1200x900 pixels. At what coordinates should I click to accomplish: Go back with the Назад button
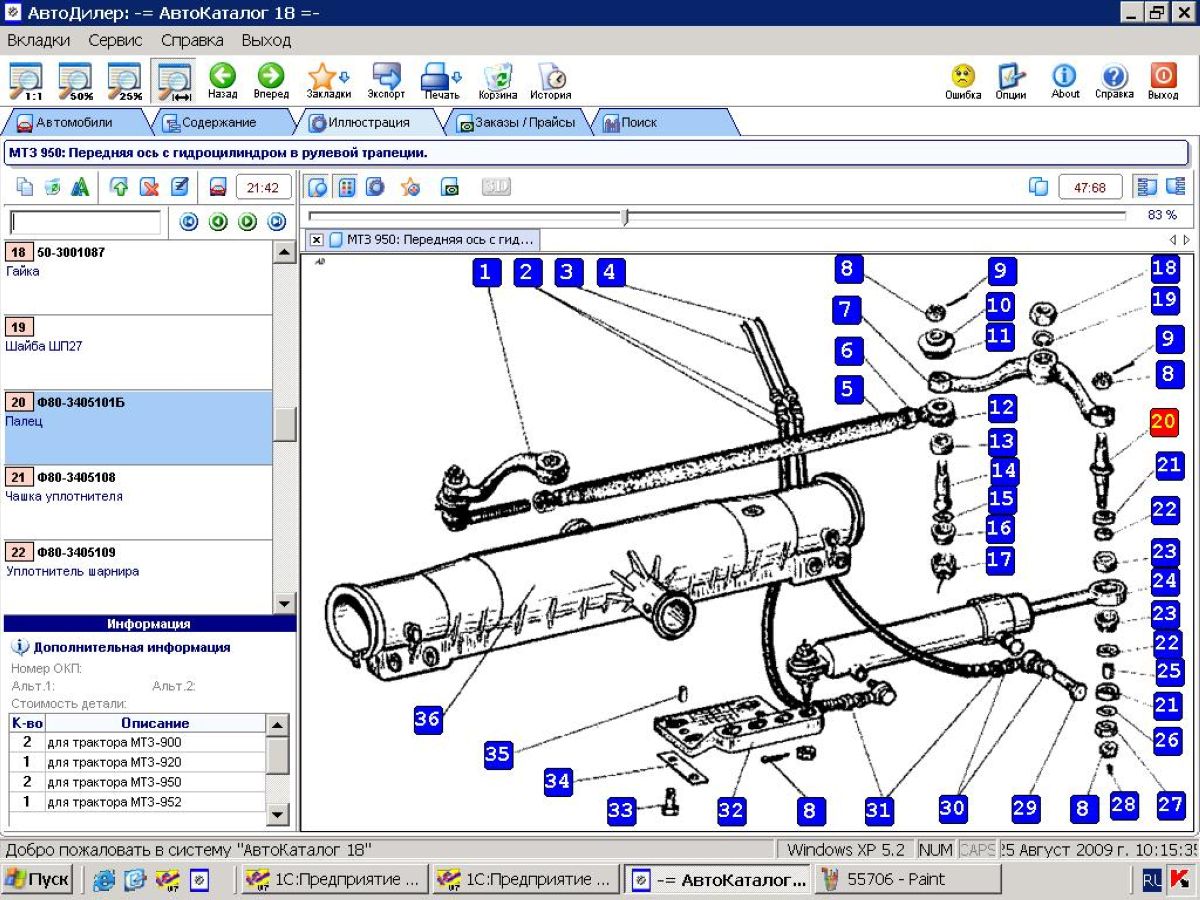(223, 82)
